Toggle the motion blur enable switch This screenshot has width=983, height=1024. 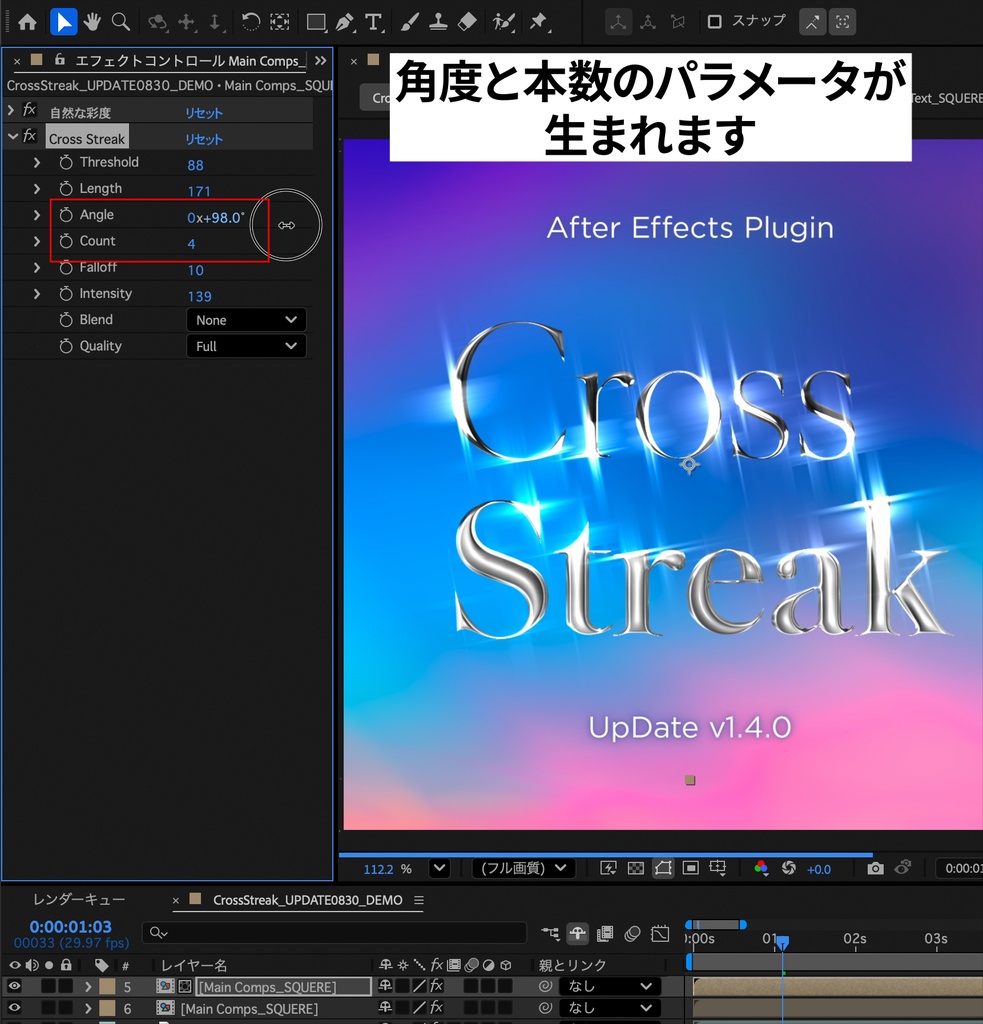(632, 934)
